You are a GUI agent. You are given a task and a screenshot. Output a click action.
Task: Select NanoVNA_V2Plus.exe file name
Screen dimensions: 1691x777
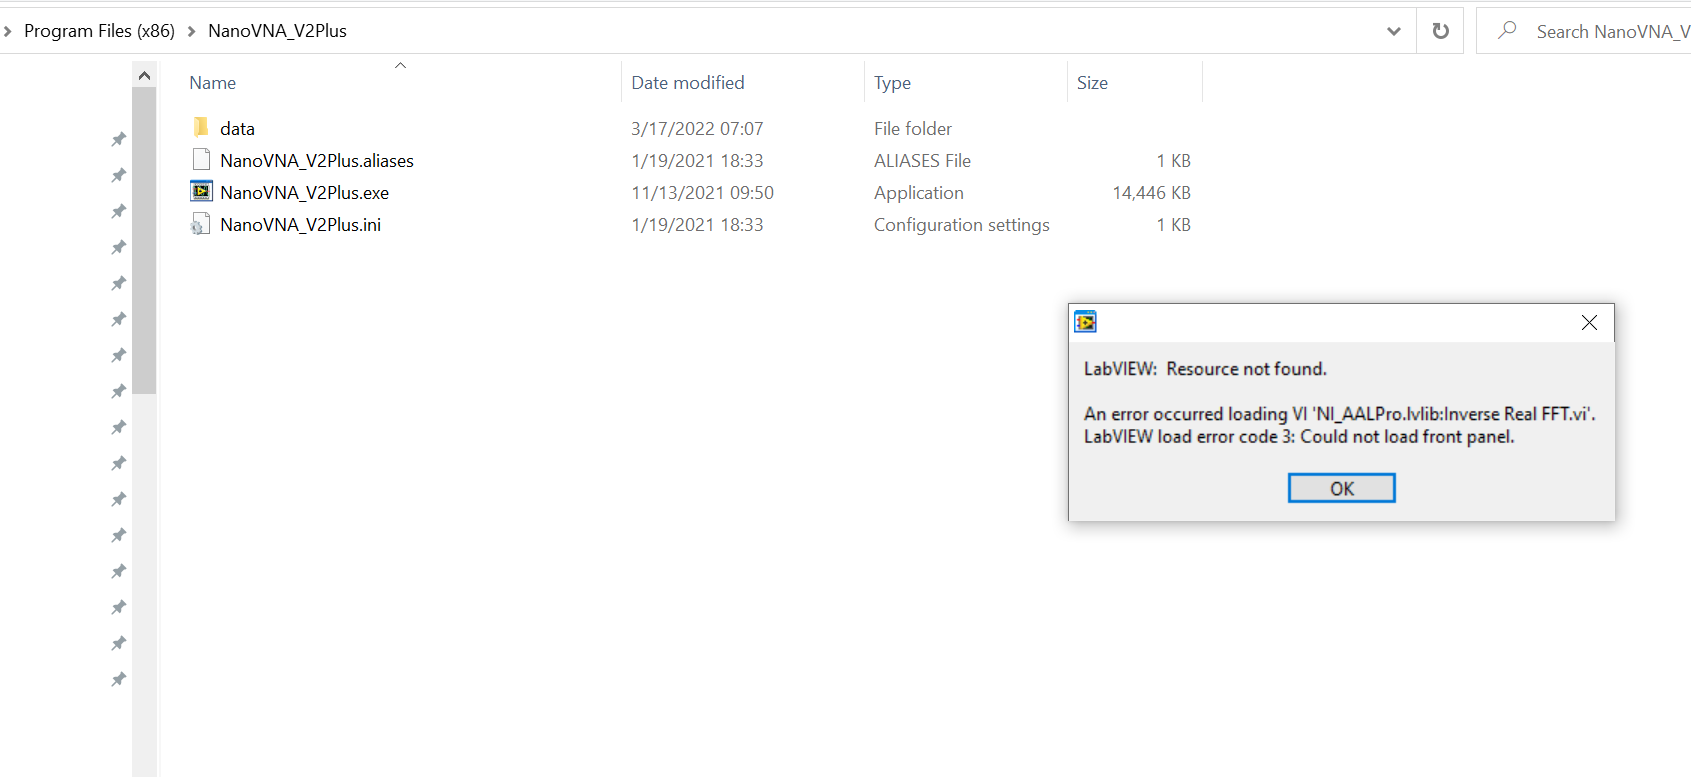[304, 192]
